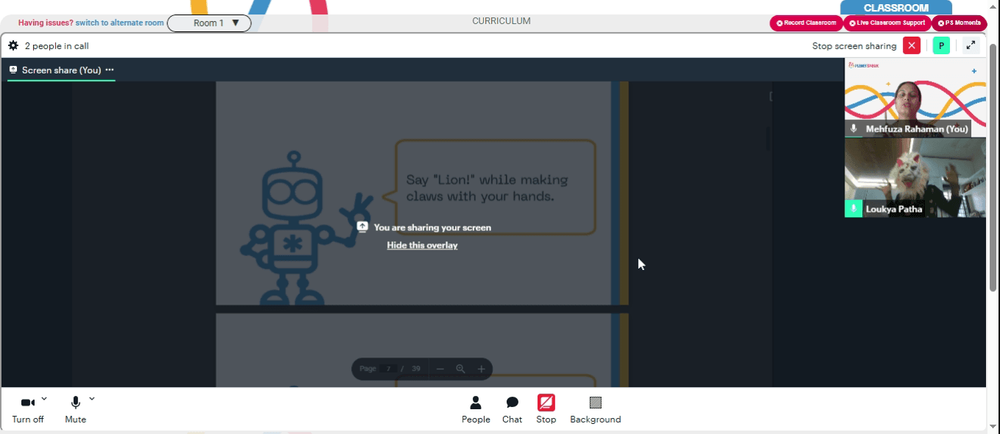The width and height of the screenshot is (1000, 434).
Task: Click 2 people in call text
Action: point(57,46)
